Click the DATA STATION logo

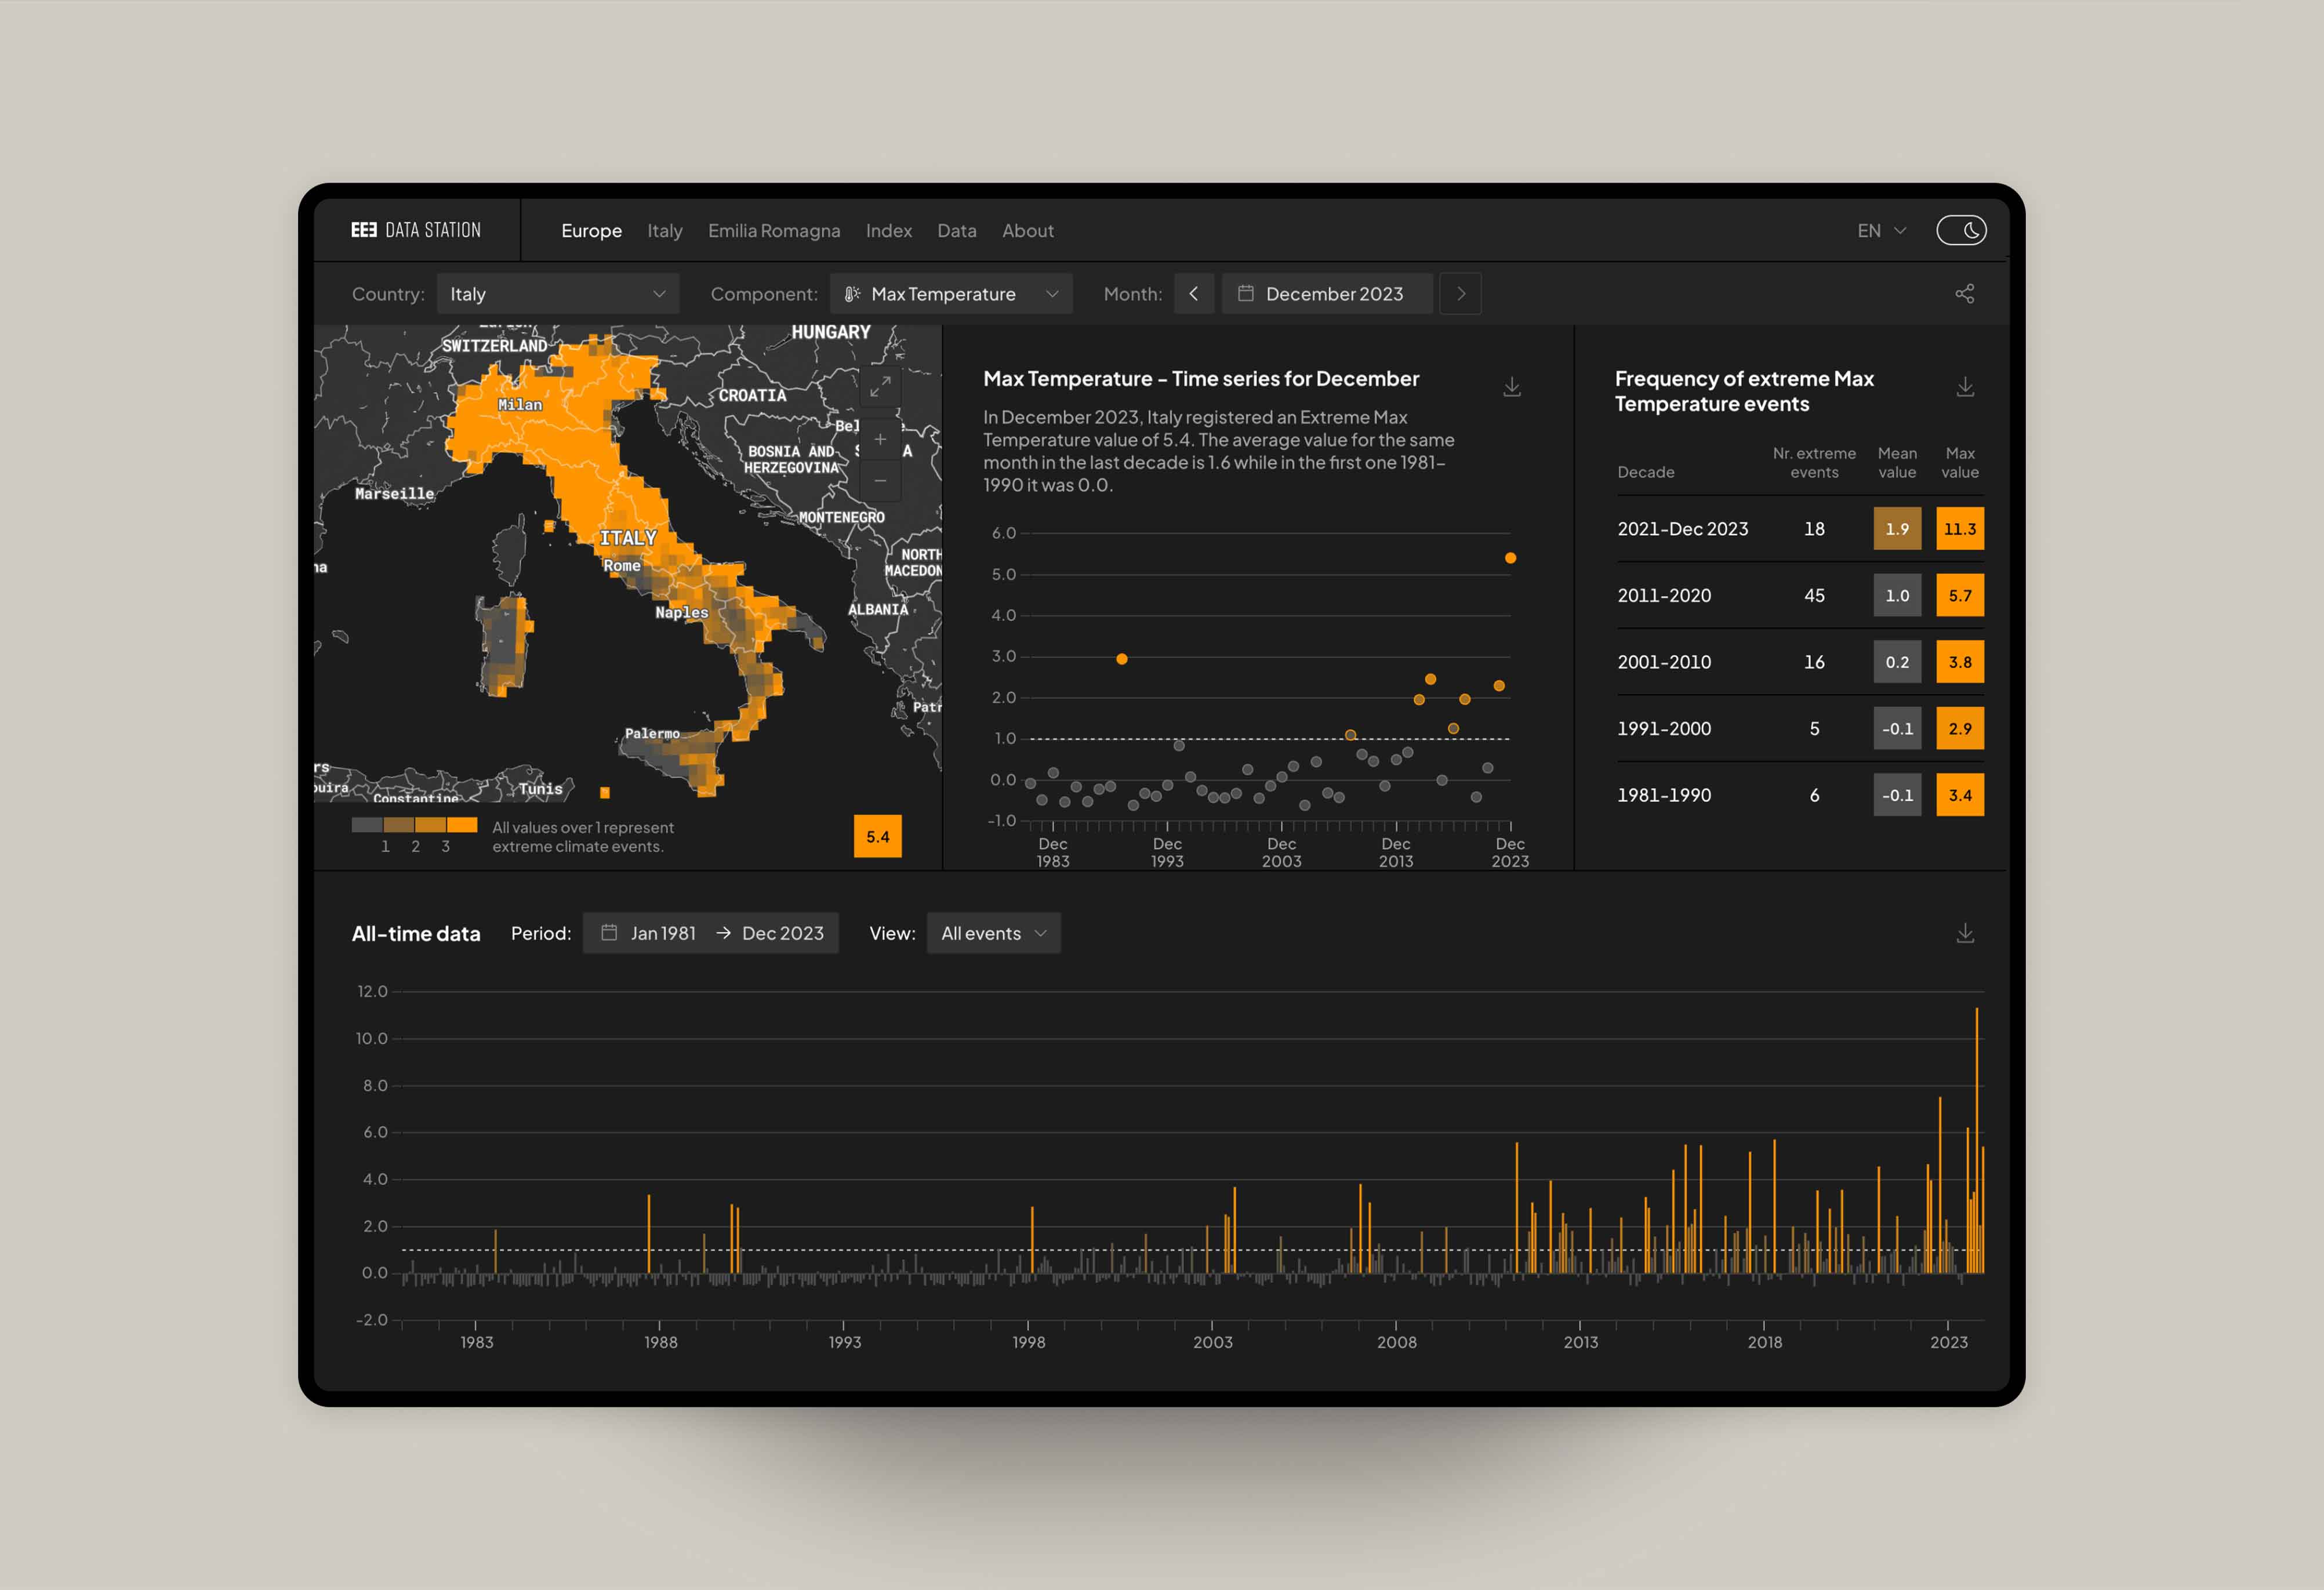click(414, 230)
